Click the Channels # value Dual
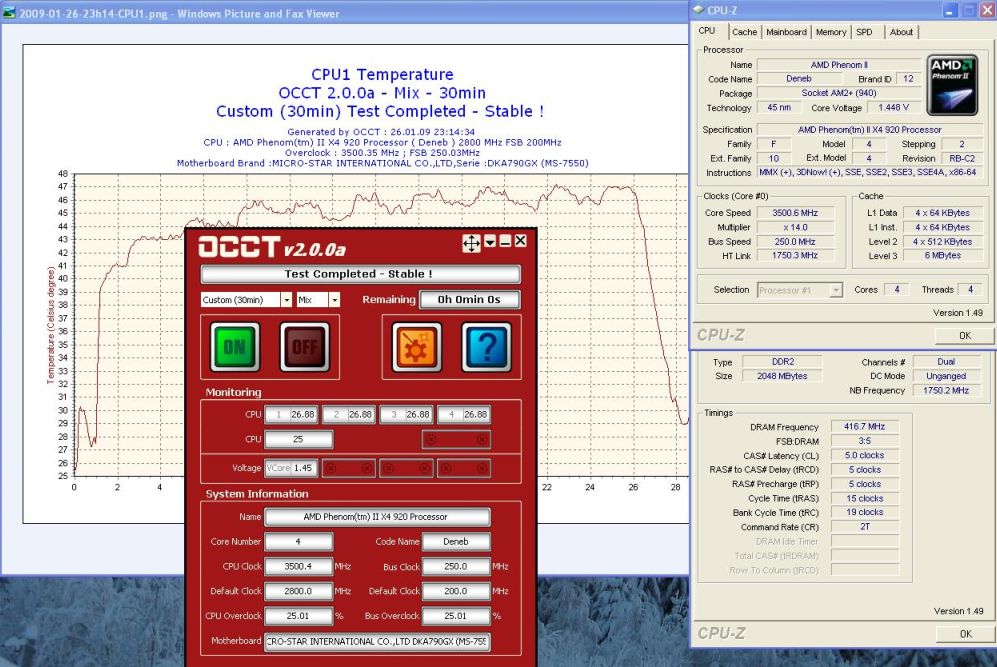Viewport: 997px width, 667px height. point(946,362)
